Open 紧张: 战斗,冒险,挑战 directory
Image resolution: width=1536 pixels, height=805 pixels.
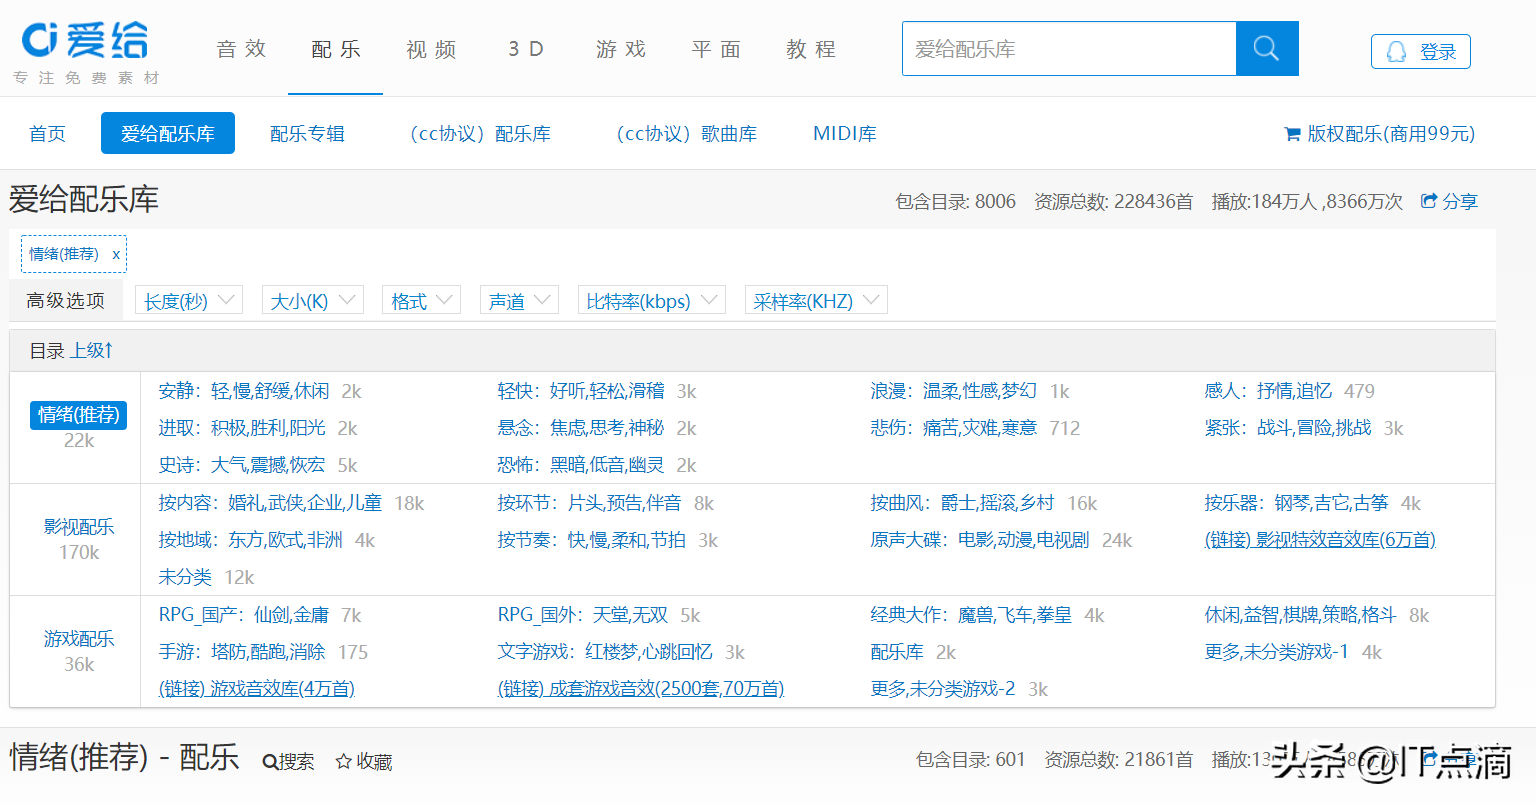[x=1288, y=428]
